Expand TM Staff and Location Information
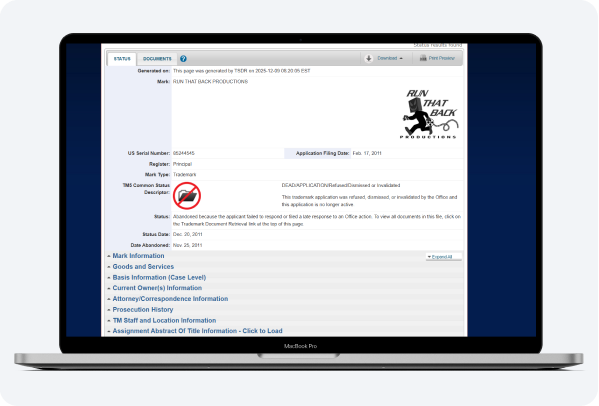599x406 pixels. pyautogui.click(x=164, y=320)
